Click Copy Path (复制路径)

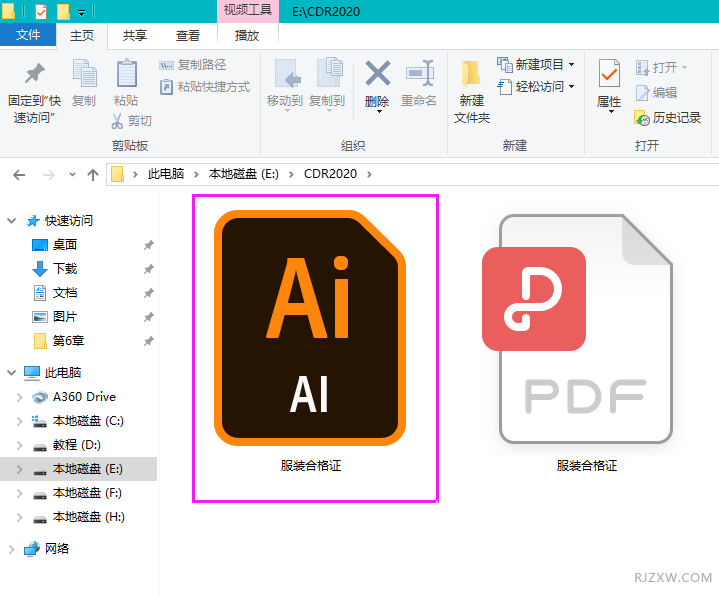point(193,65)
